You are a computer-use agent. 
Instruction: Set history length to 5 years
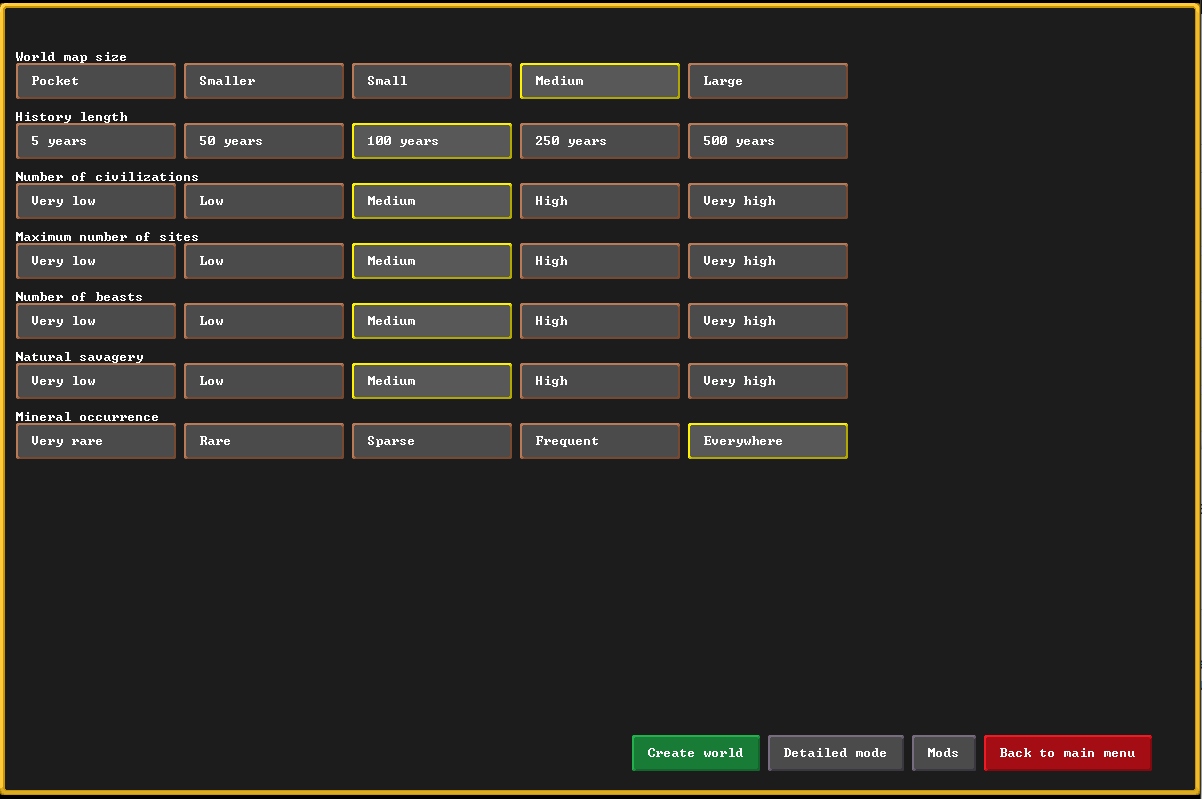tap(96, 141)
